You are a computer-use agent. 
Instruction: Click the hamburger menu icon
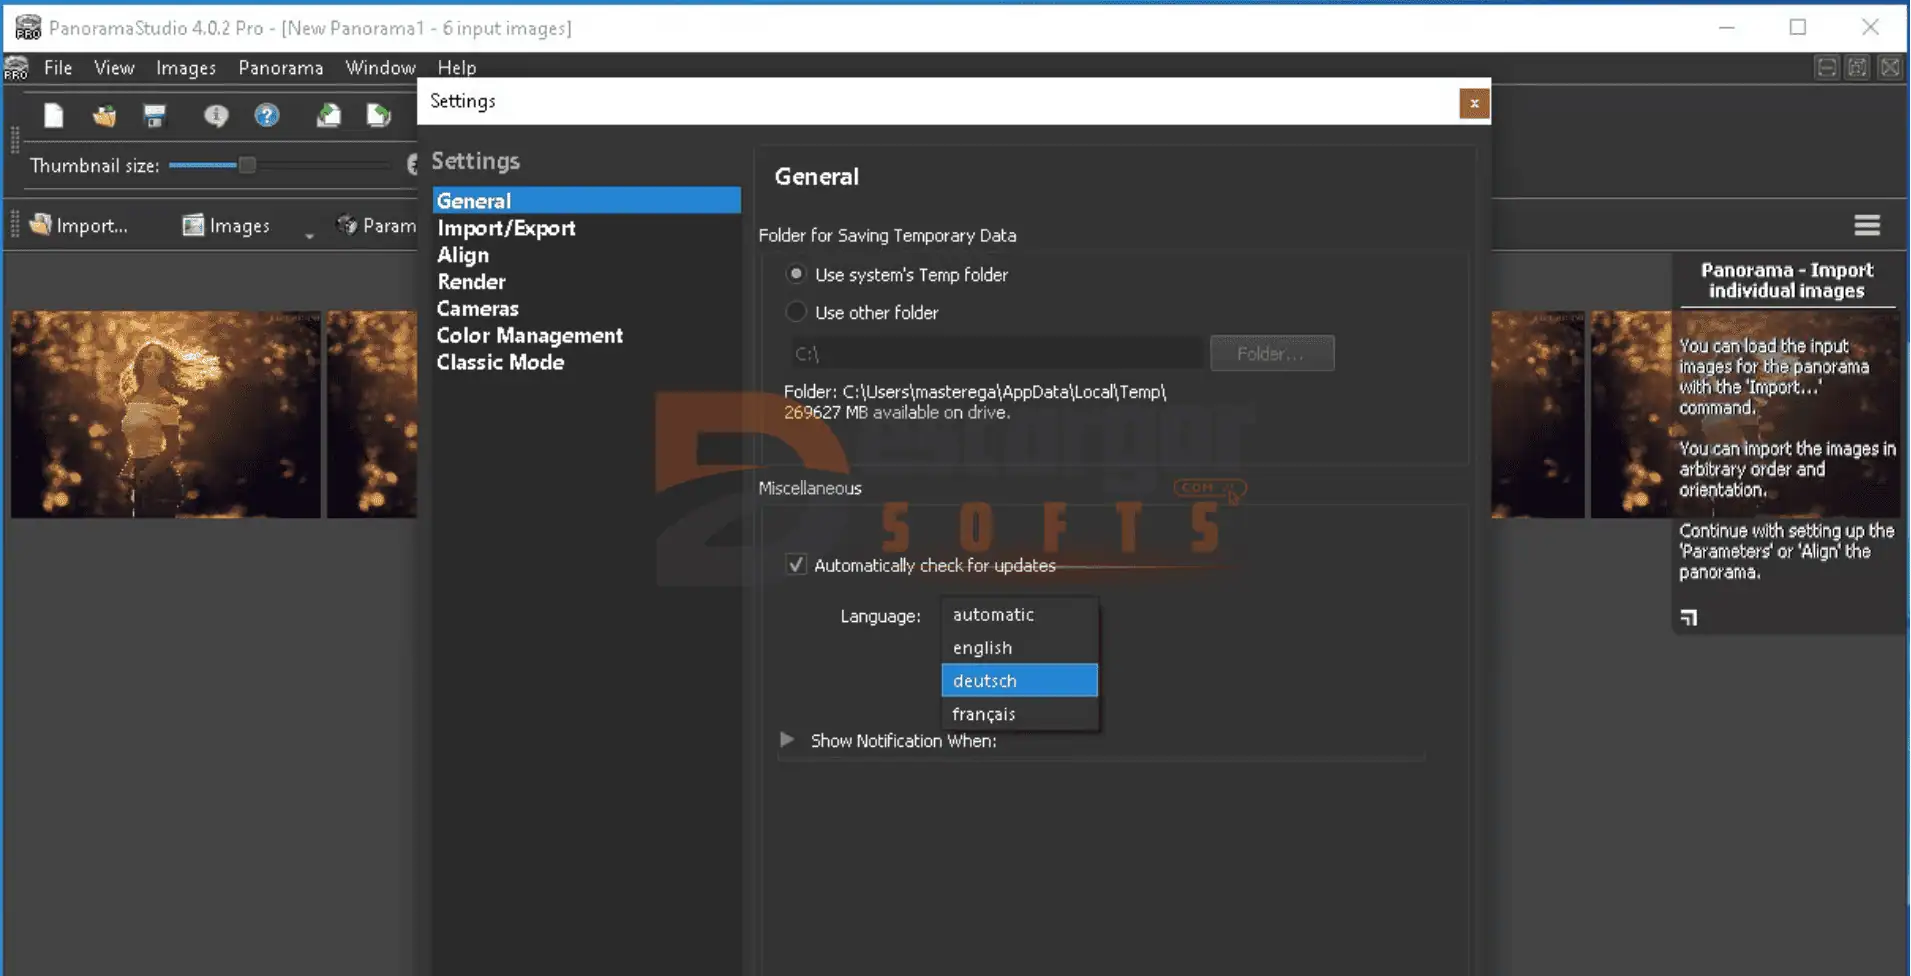1866,226
